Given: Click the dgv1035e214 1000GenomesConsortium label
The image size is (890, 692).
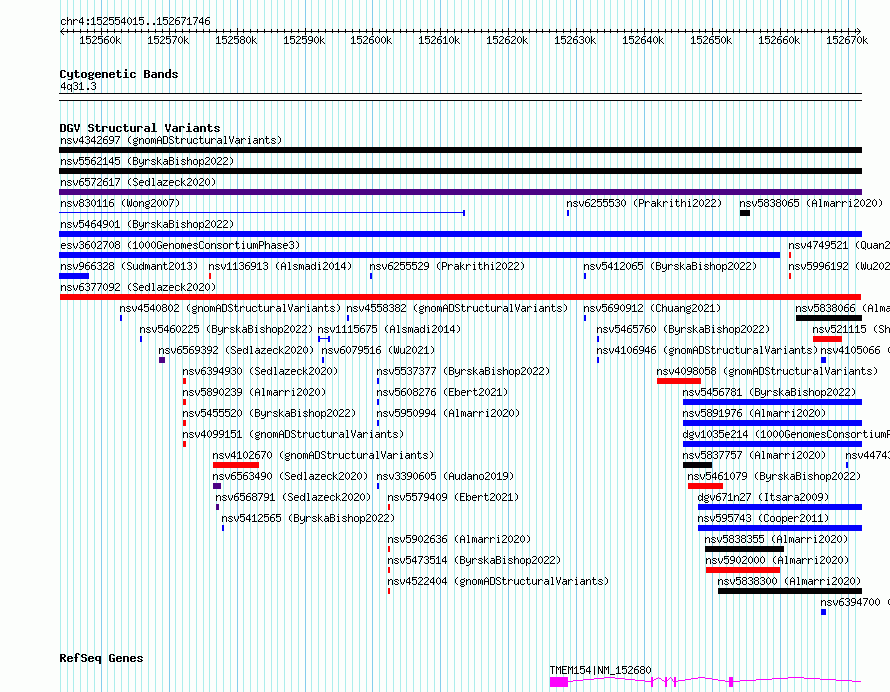Looking at the screenshot, I should (x=786, y=434).
